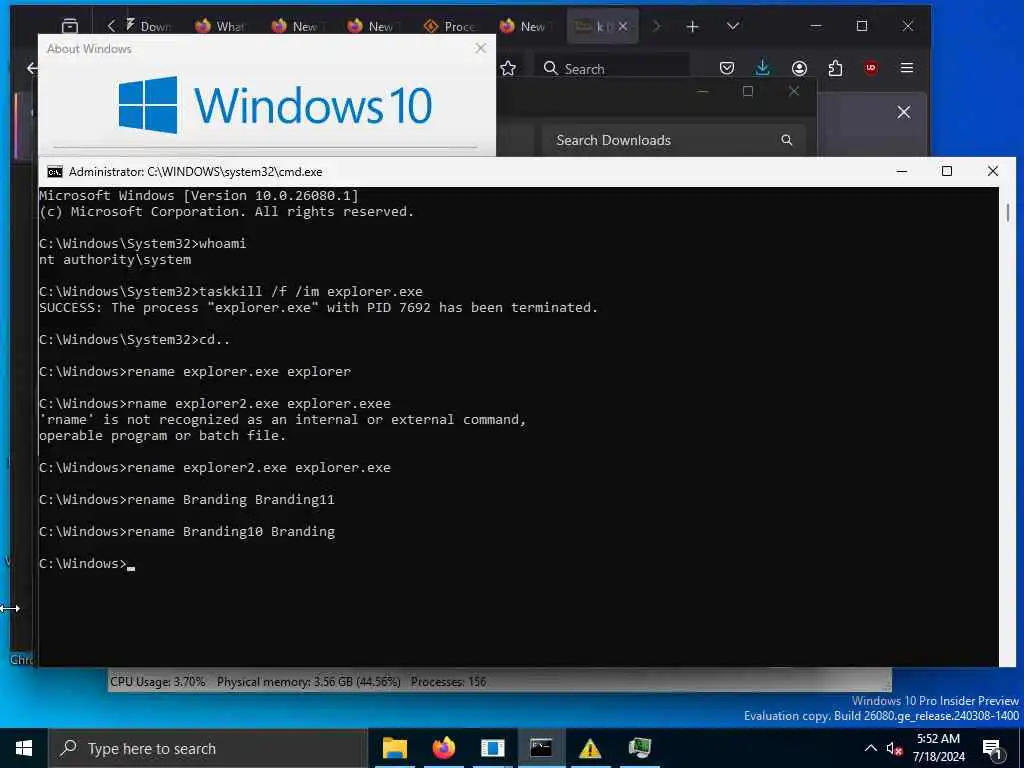Click 'nt authority\system' output line
The height and width of the screenshot is (768, 1024).
(115, 259)
